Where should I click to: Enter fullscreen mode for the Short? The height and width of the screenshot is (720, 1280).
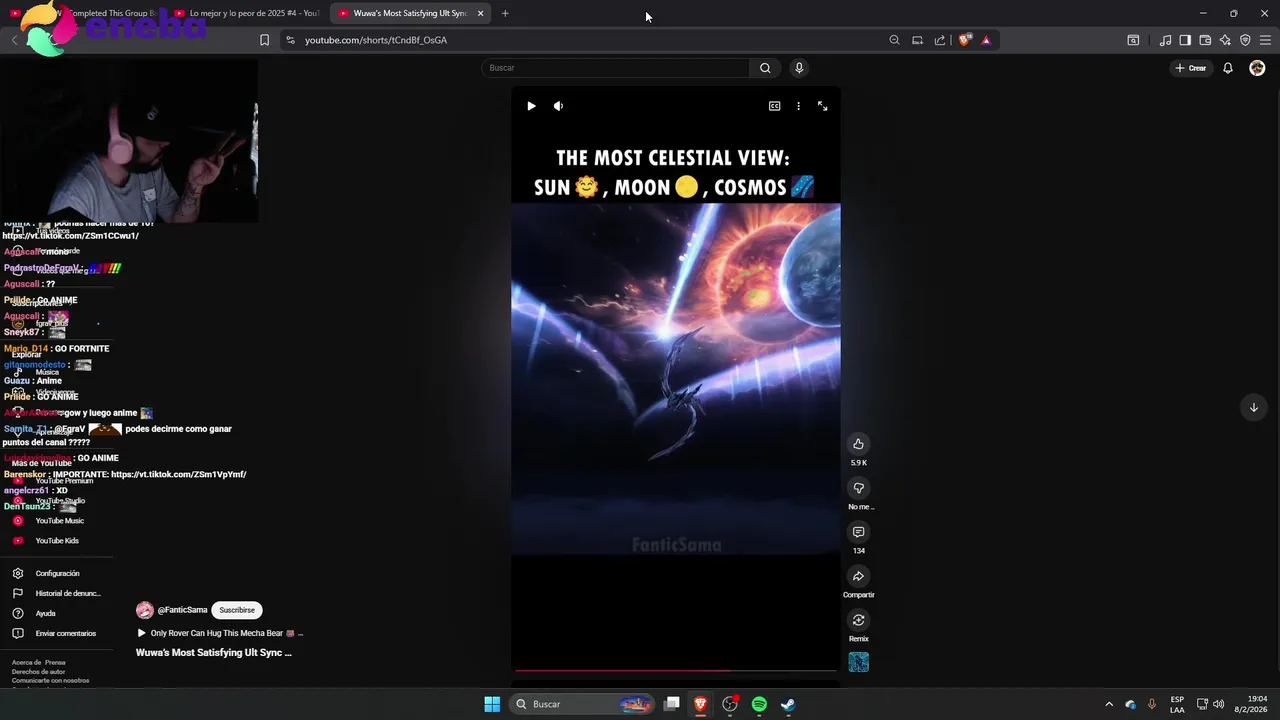(822, 106)
